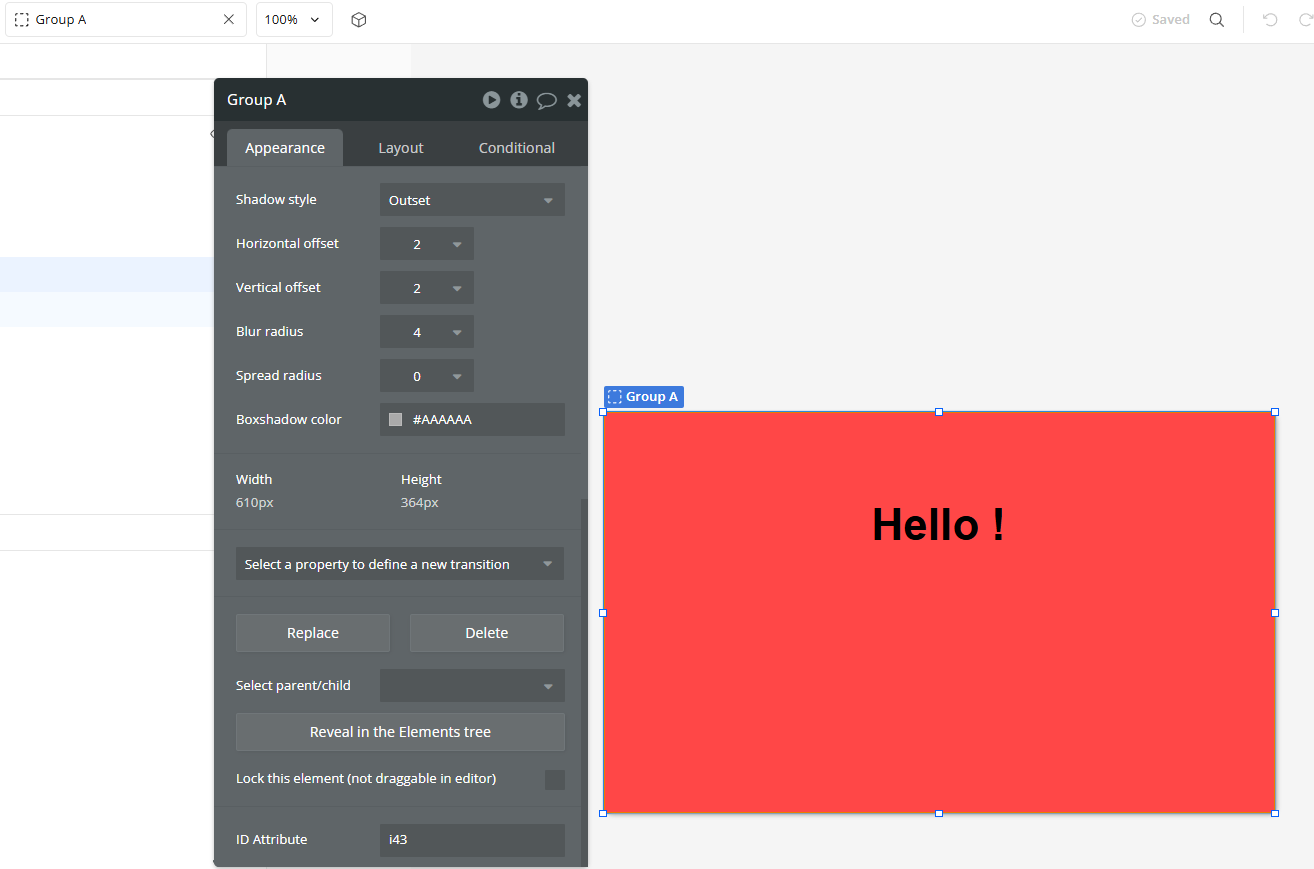Viewport: 1314px width, 869px height.
Task: Open the Shadow style dropdown
Action: click(x=471, y=199)
